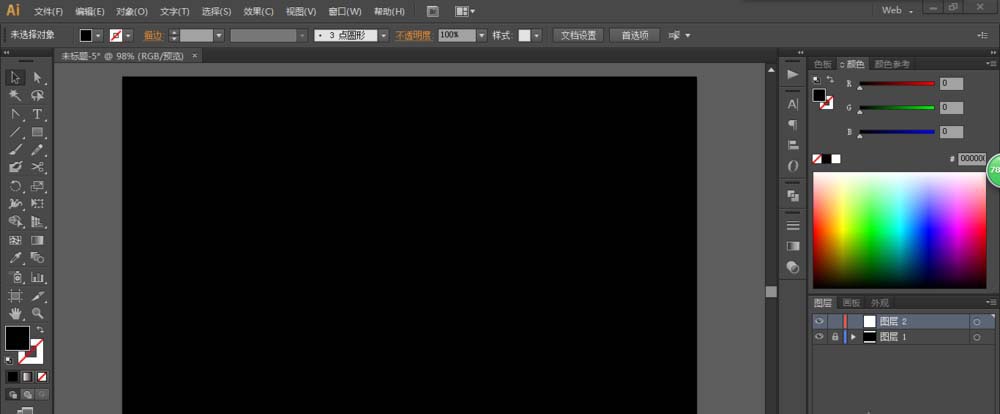Hide 图层 2 with its eye icon
The image size is (1000, 414).
pyautogui.click(x=820, y=322)
